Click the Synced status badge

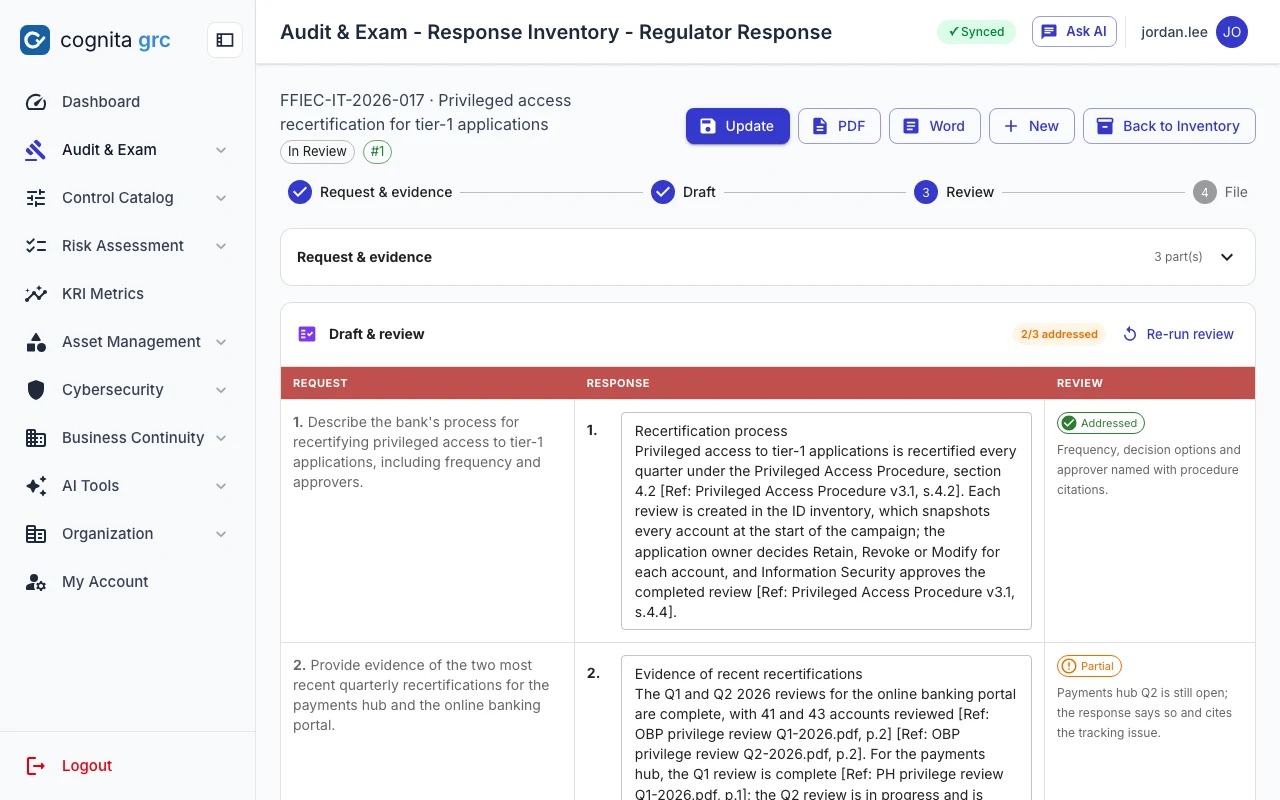(x=976, y=32)
